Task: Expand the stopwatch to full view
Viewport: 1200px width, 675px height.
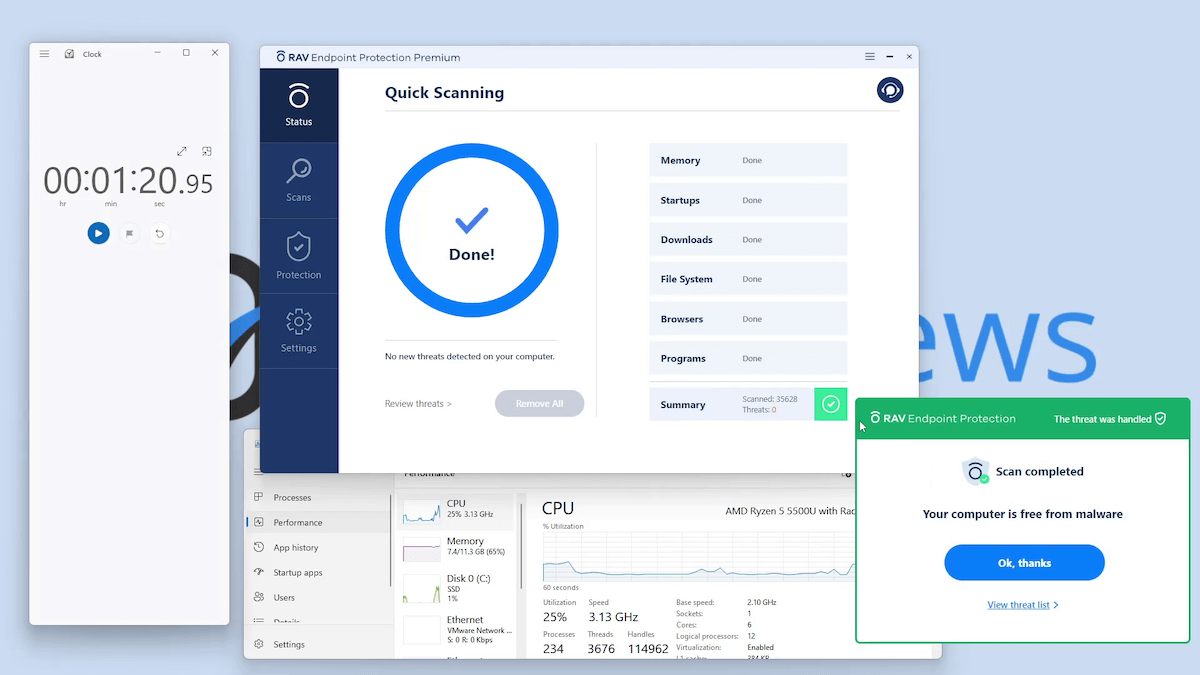Action: [x=182, y=151]
